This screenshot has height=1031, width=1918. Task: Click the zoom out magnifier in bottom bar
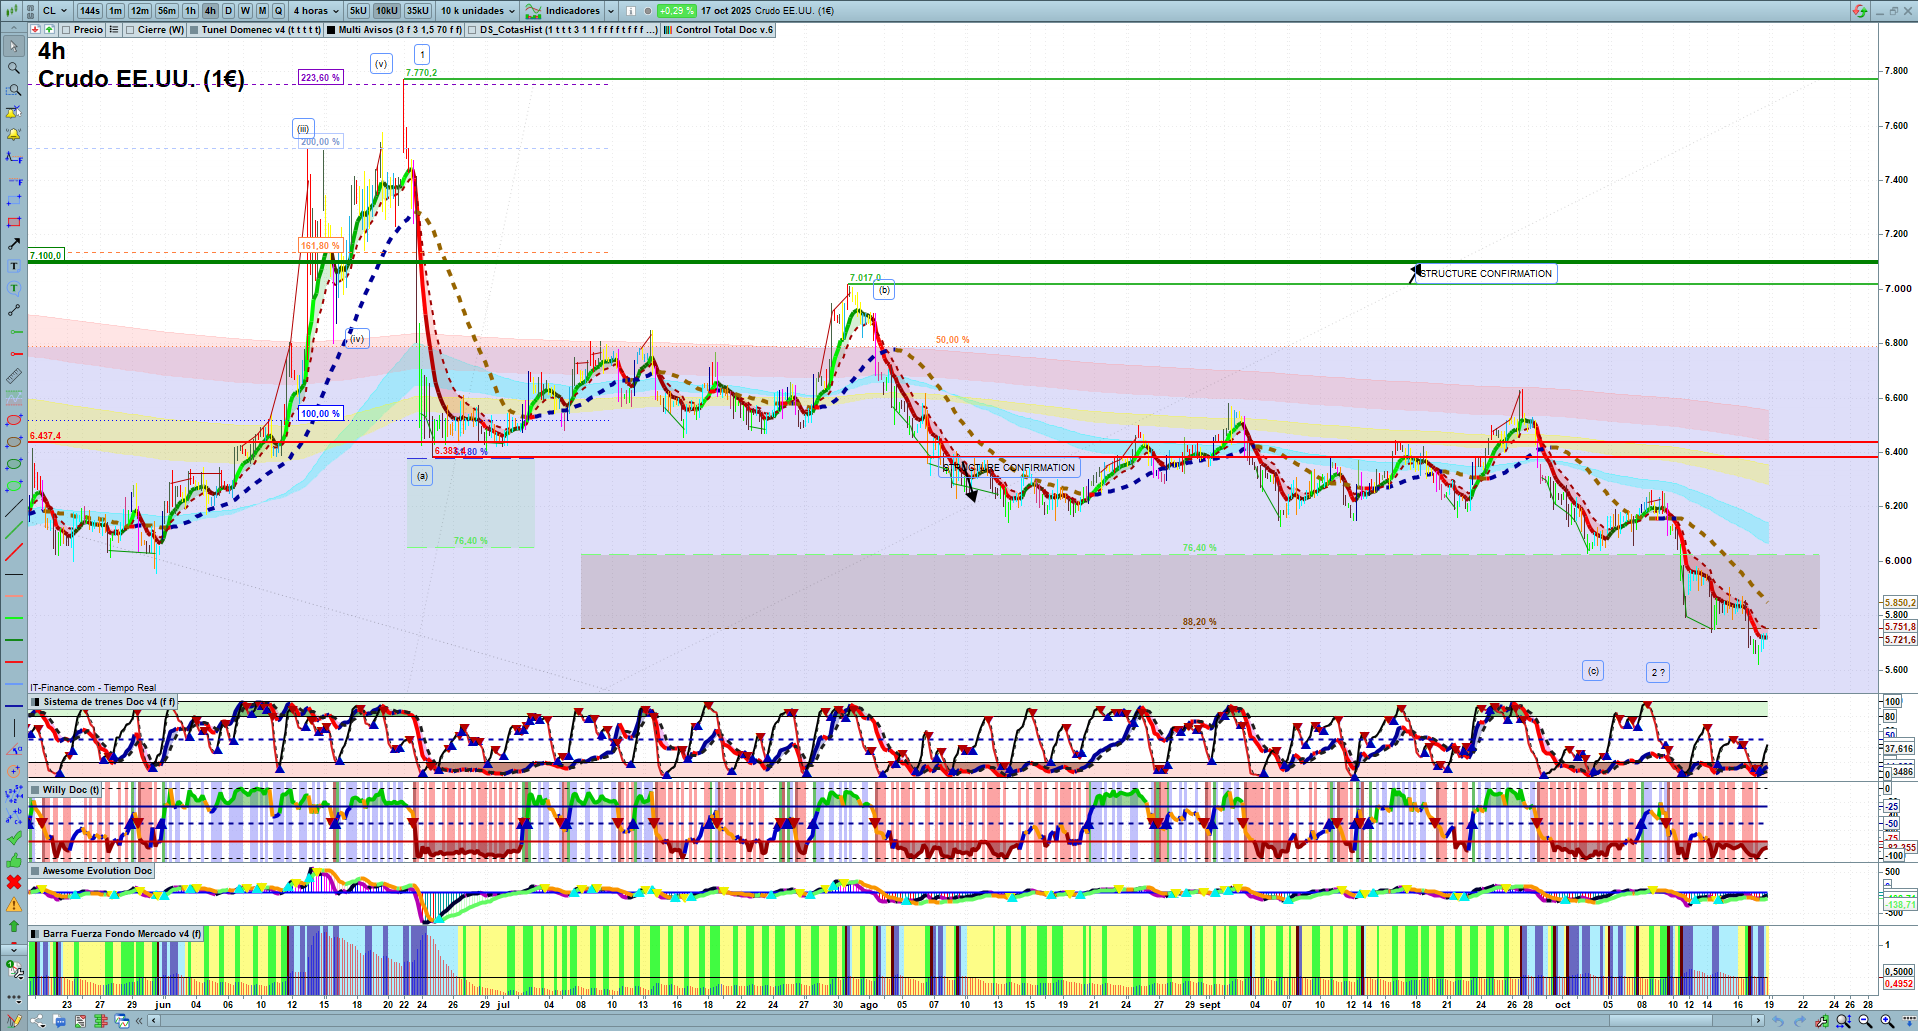point(1865,1021)
